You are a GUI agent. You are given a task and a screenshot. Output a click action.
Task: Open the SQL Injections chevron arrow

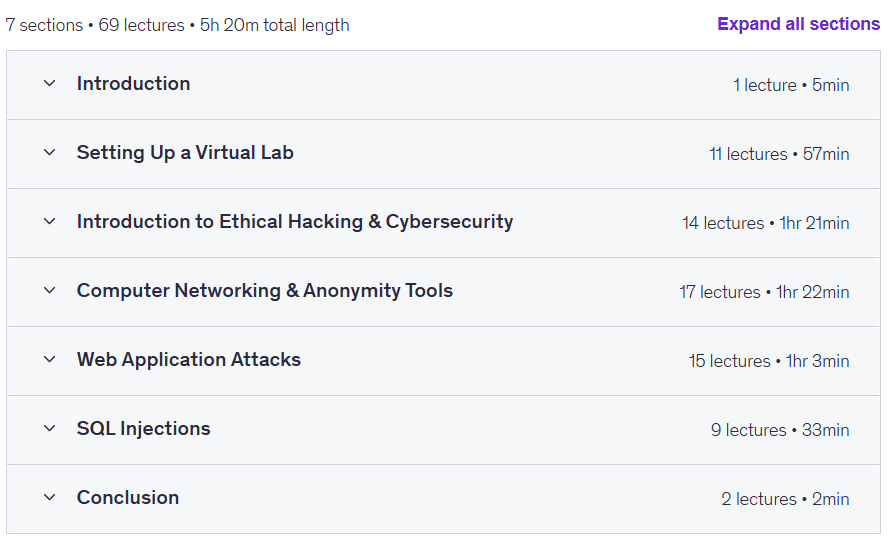click(50, 429)
